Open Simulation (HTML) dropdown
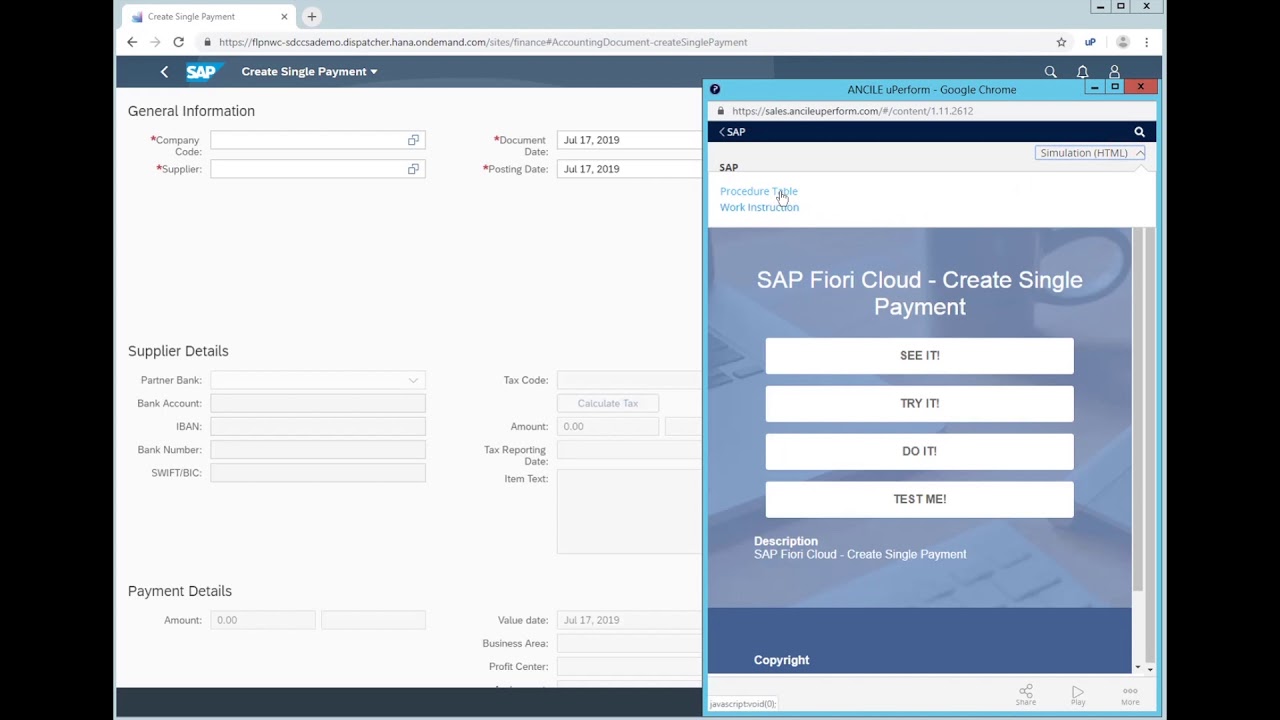The width and height of the screenshot is (1280, 720). point(1090,153)
